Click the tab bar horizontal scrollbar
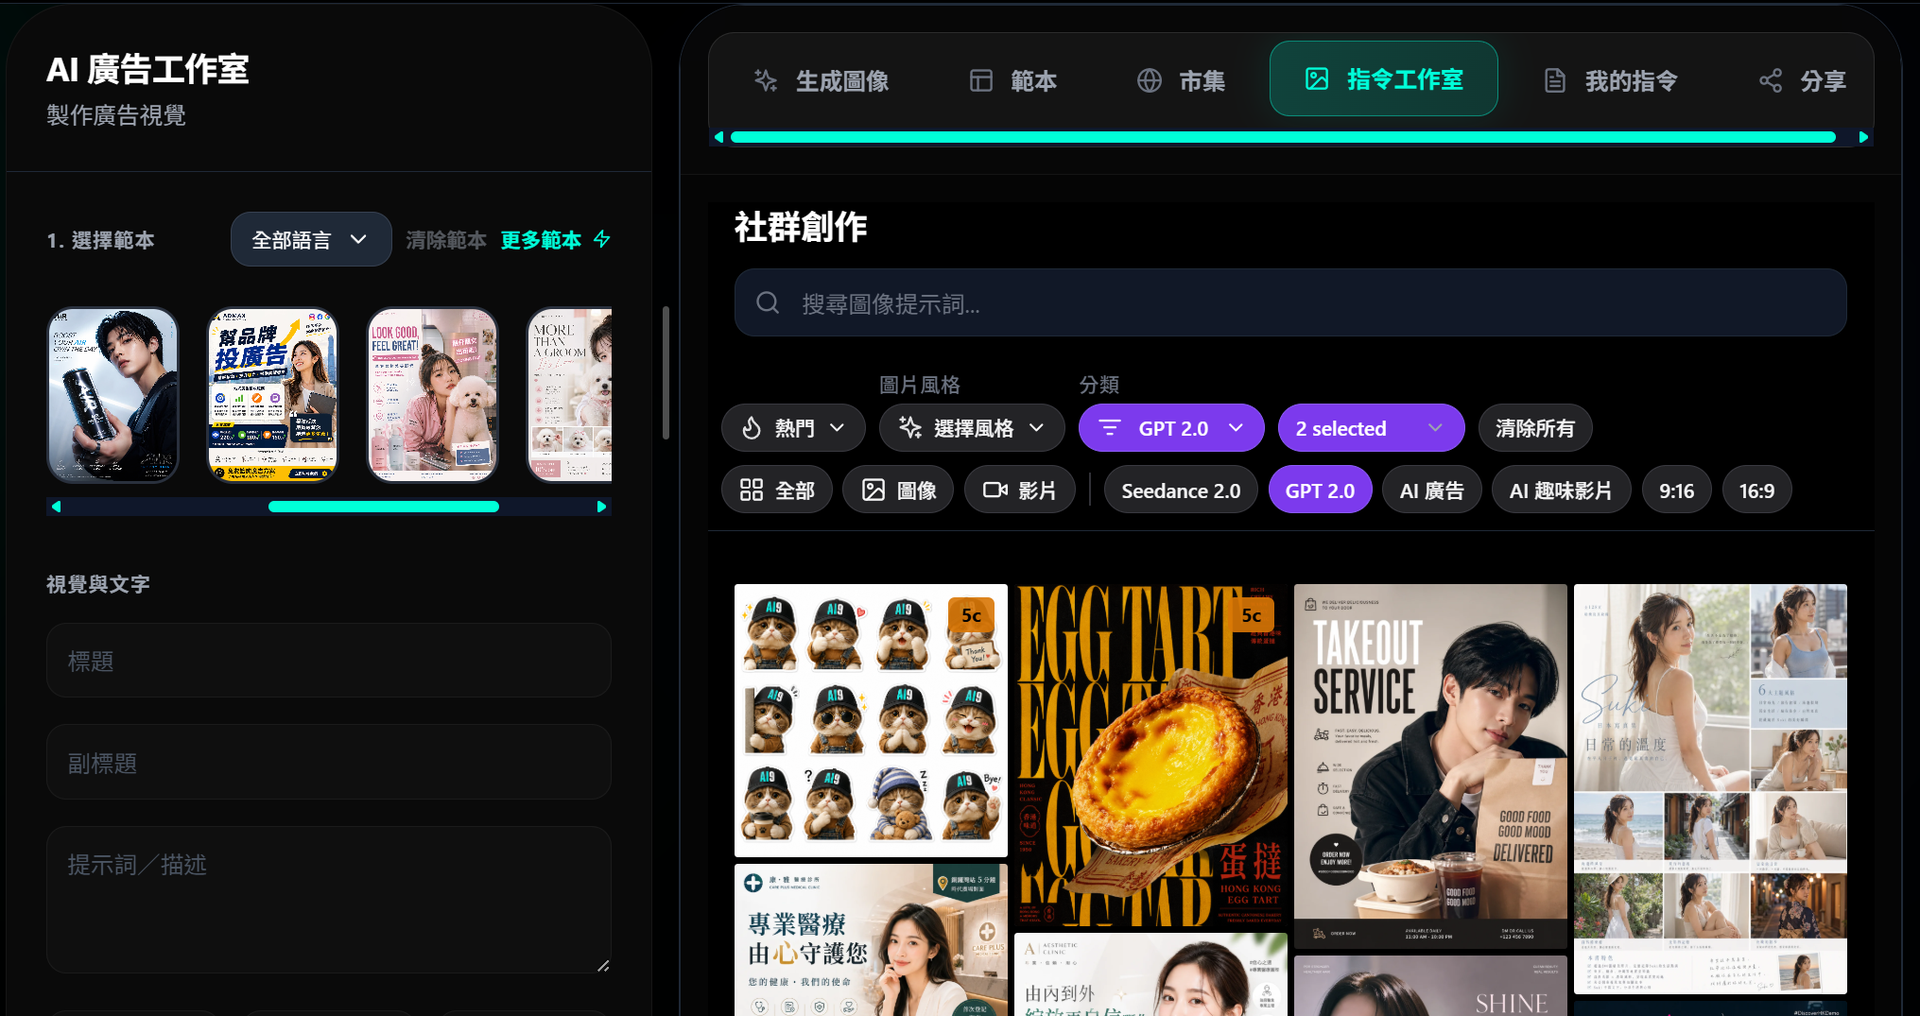The image size is (1920, 1016). (x=1283, y=137)
